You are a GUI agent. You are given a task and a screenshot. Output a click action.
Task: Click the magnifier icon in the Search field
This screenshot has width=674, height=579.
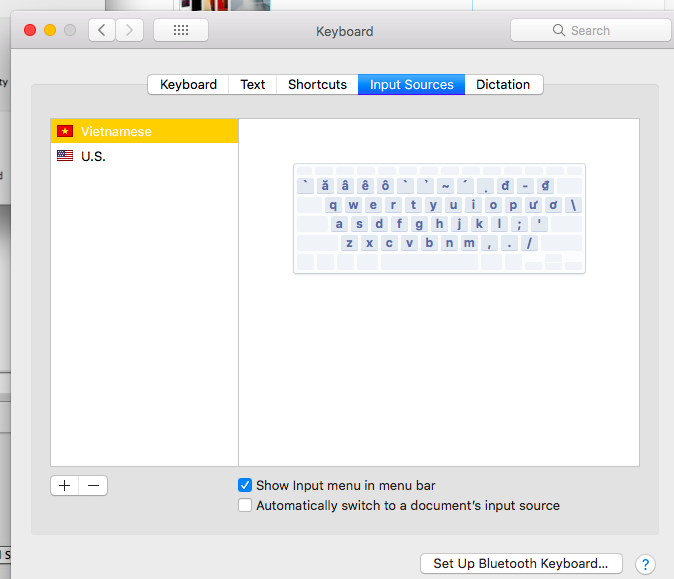pos(558,30)
